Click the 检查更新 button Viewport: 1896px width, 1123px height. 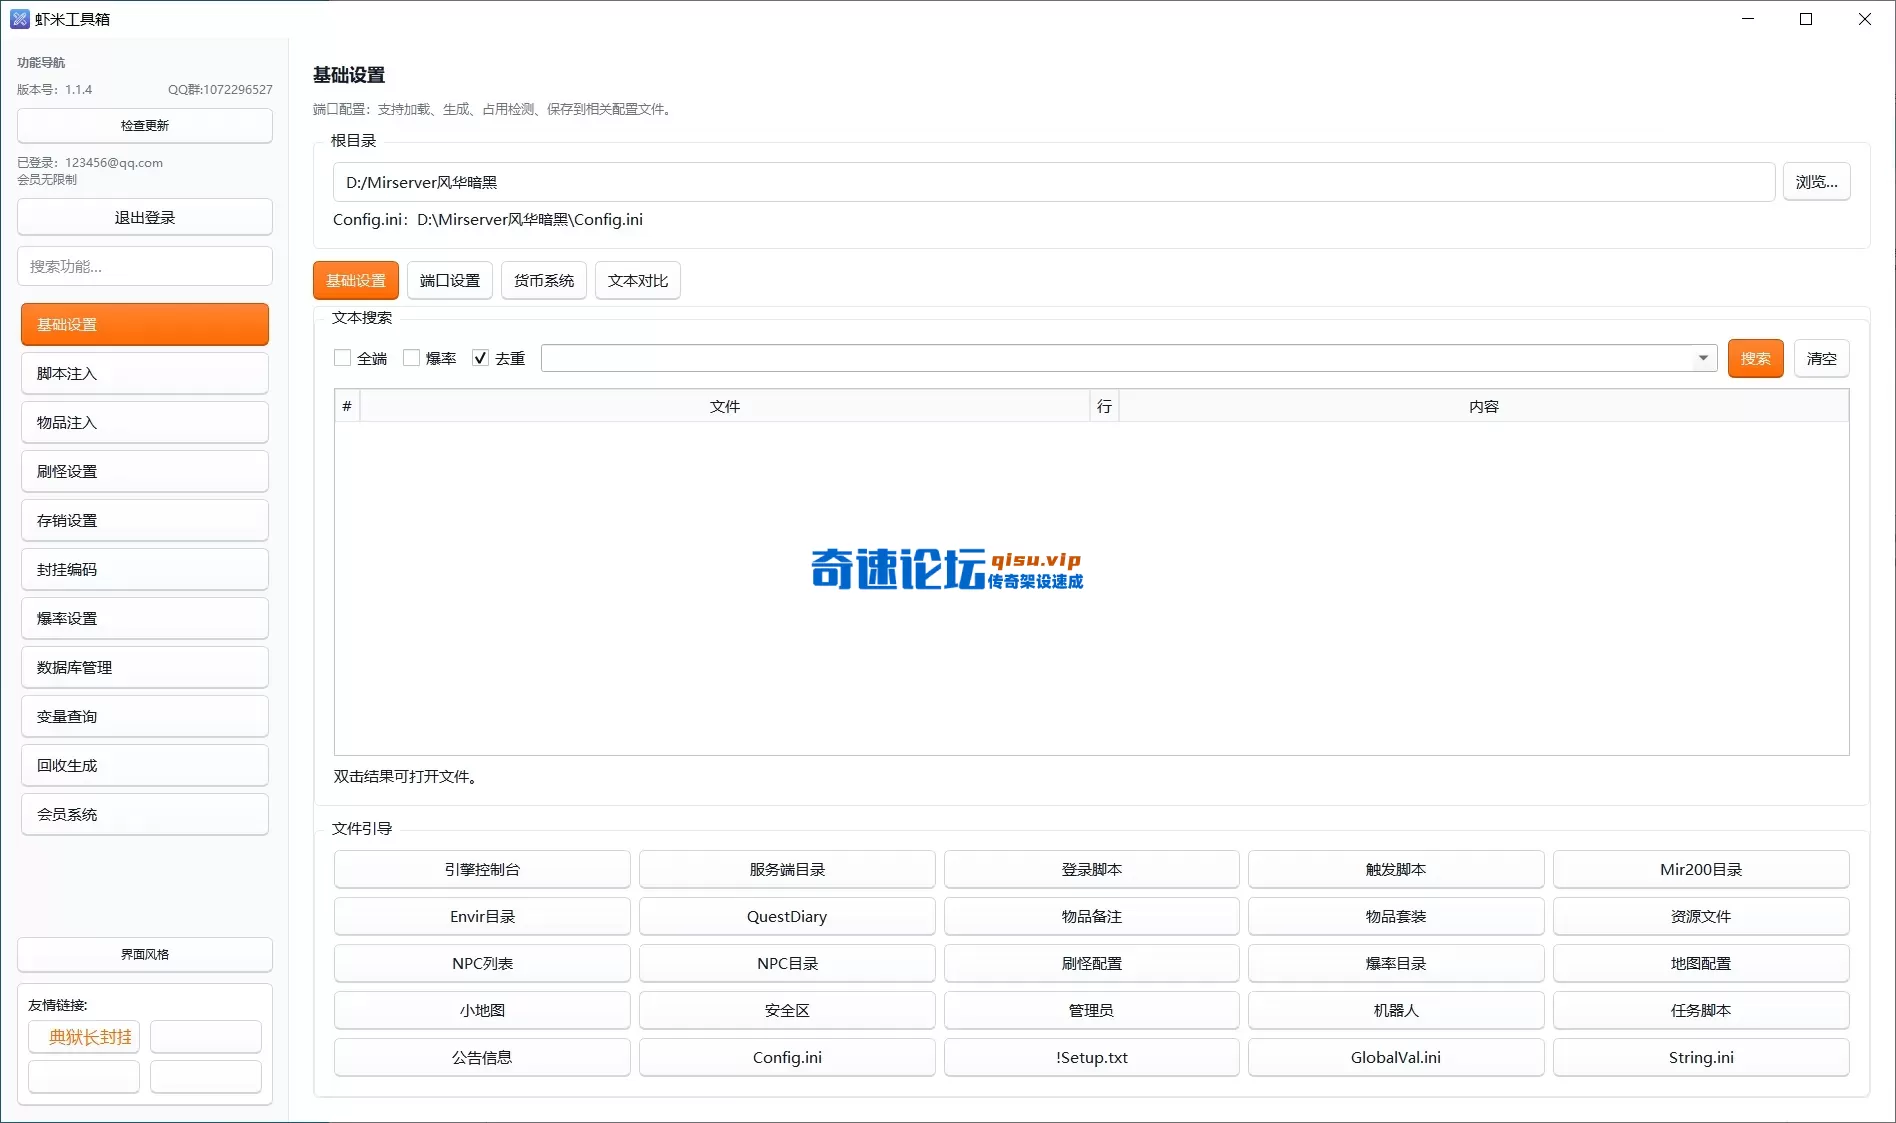tap(145, 126)
